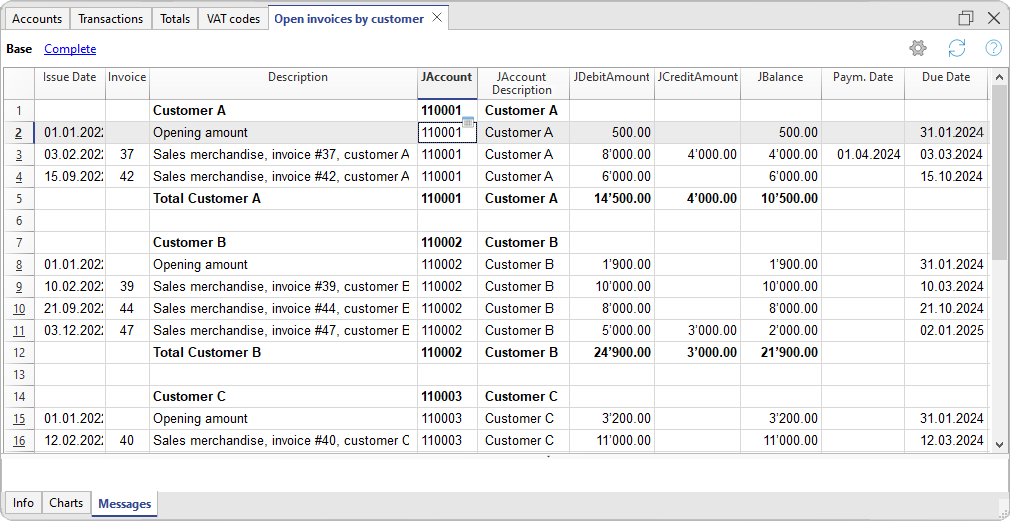The height and width of the screenshot is (521, 1010).
Task: Select the JAccount cell for Opening amount Customer A
Action: [x=441, y=133]
